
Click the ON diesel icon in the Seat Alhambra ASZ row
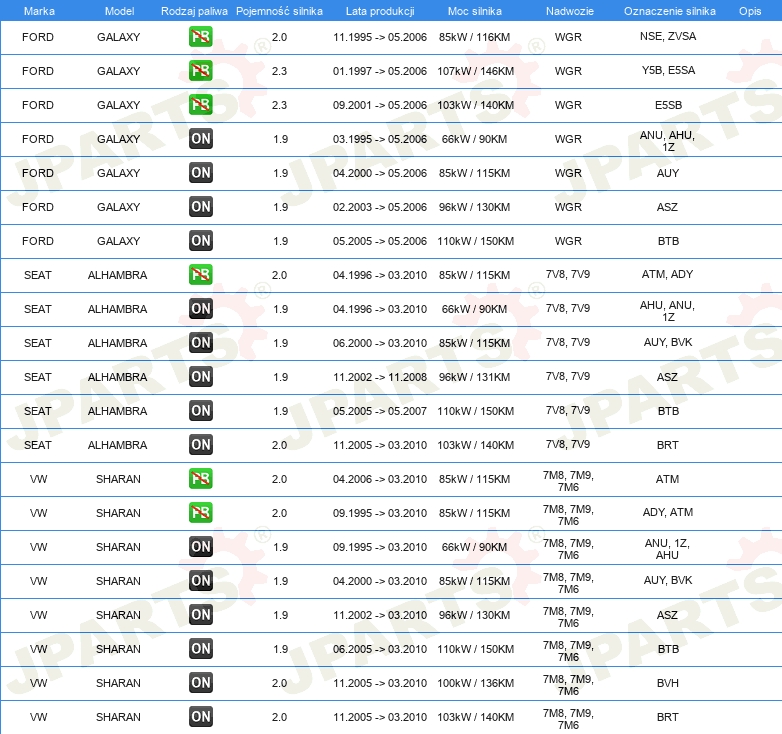[x=200, y=376]
